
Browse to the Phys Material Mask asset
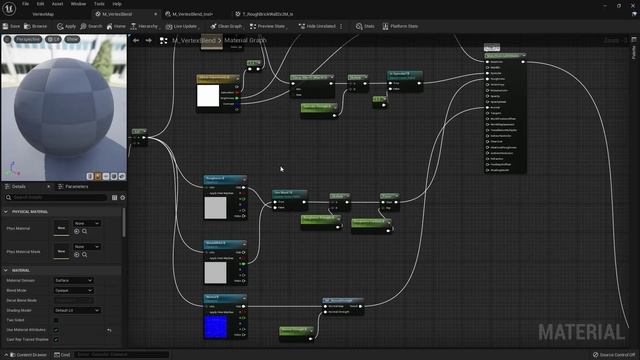pyautogui.click(x=84, y=255)
